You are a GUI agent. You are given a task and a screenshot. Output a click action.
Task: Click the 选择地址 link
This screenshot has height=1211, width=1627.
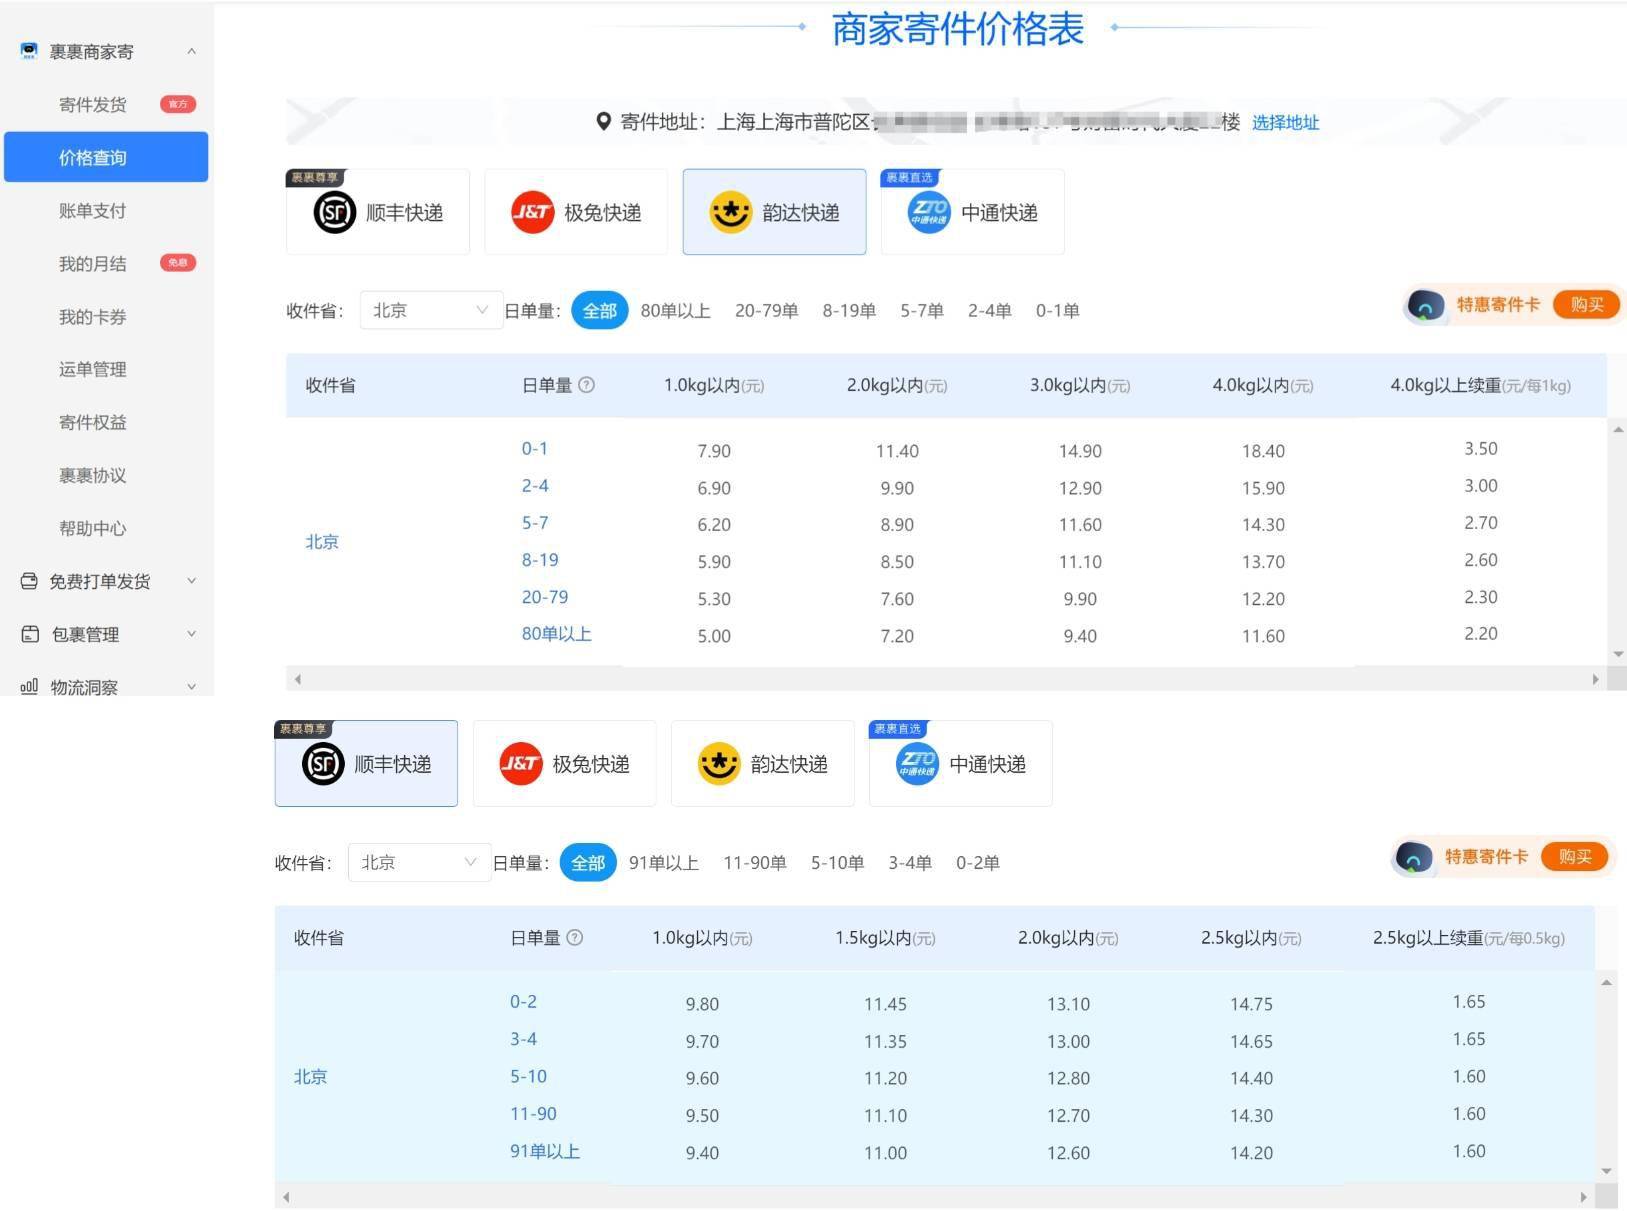1285,123
